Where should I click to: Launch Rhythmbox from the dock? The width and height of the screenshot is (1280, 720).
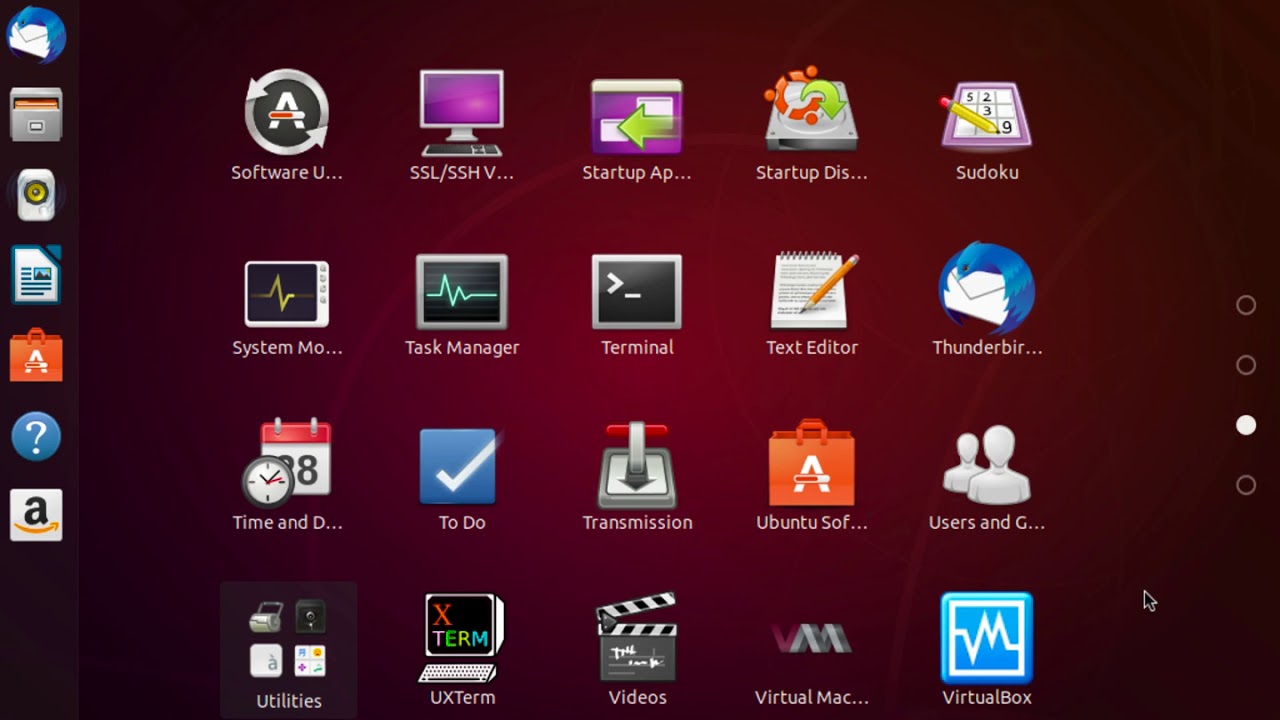(36, 195)
